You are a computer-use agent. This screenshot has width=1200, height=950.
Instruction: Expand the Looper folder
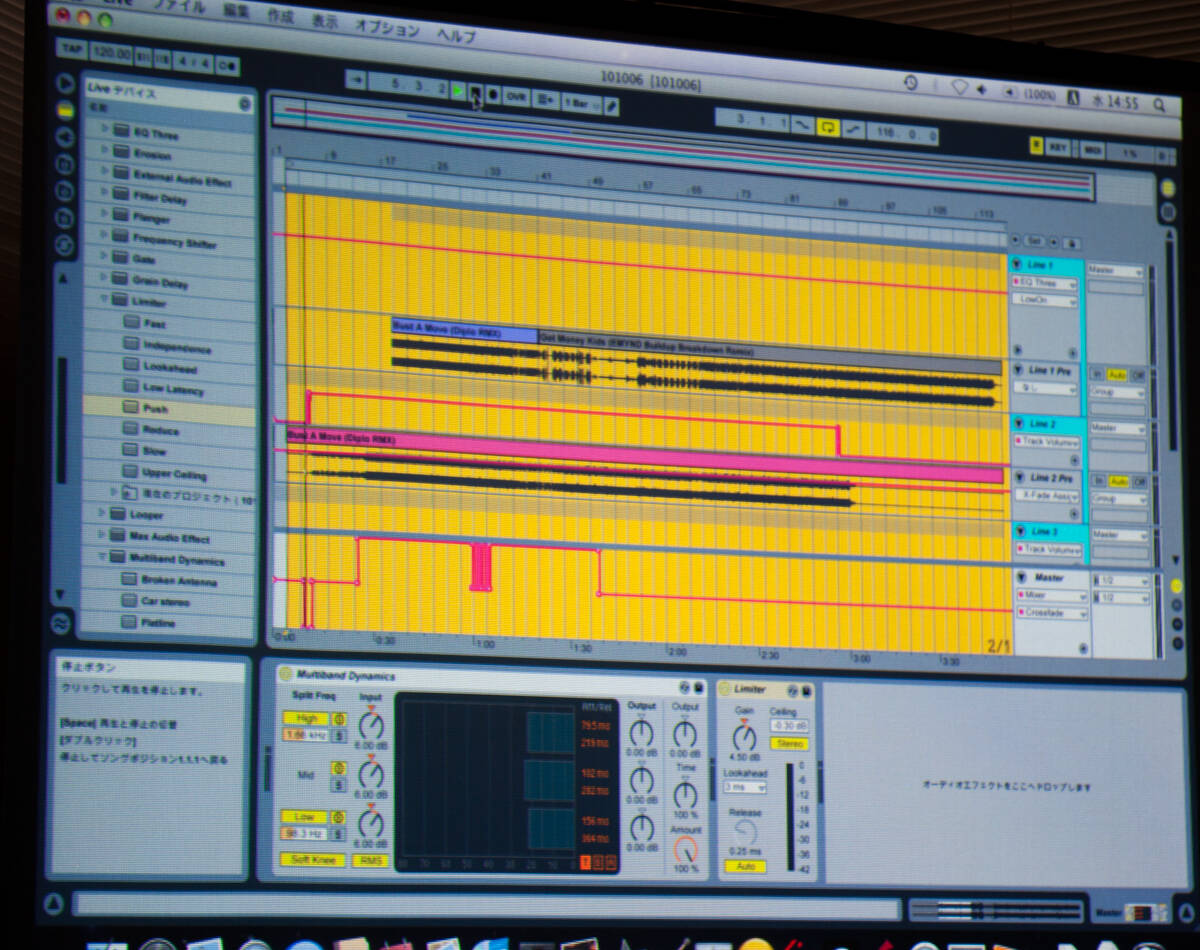[x=102, y=513]
